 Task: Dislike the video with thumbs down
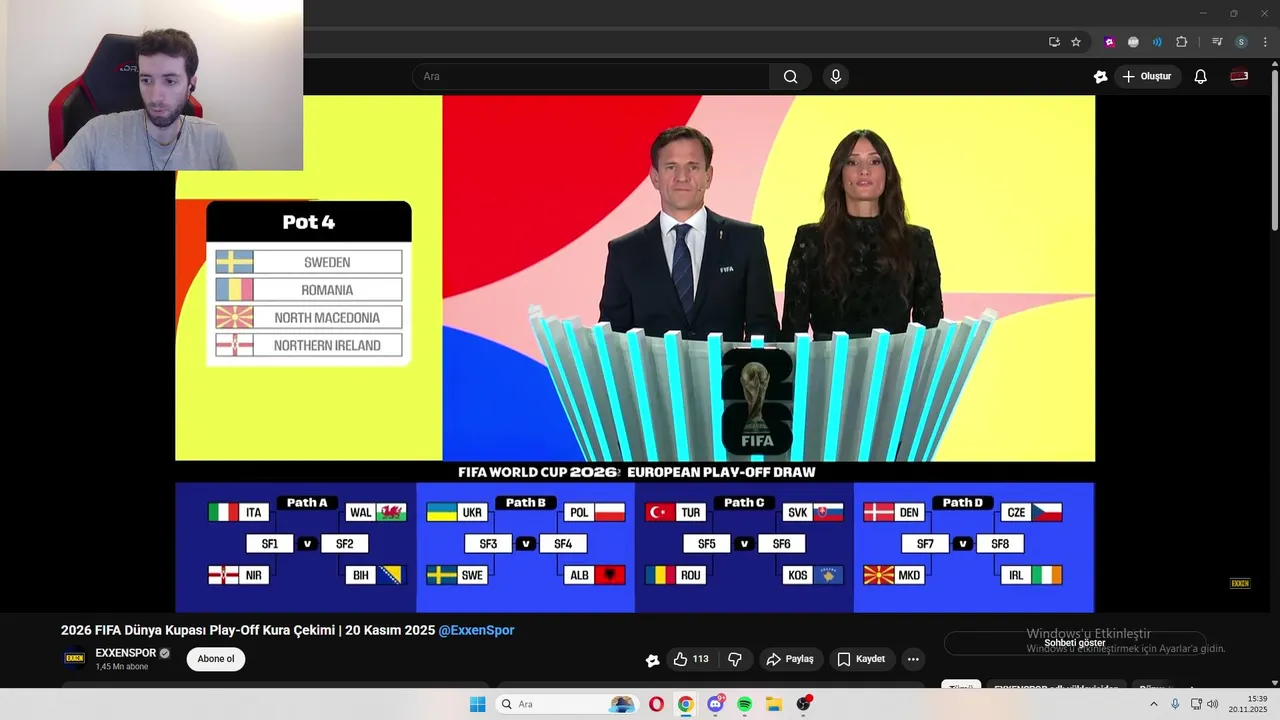point(735,659)
